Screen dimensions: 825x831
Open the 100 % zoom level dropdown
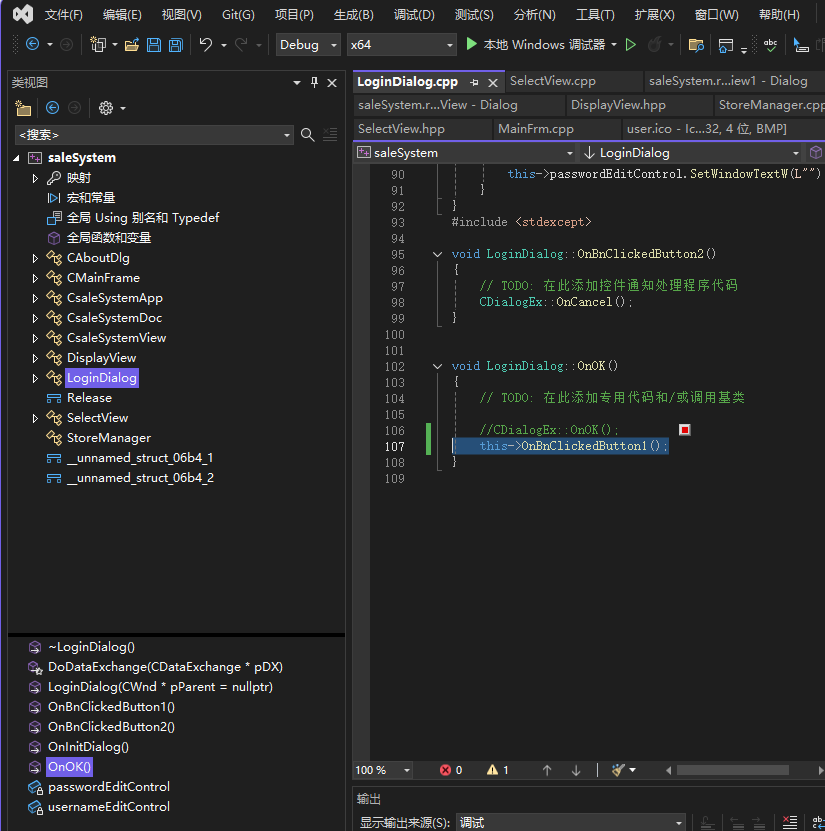[407, 770]
